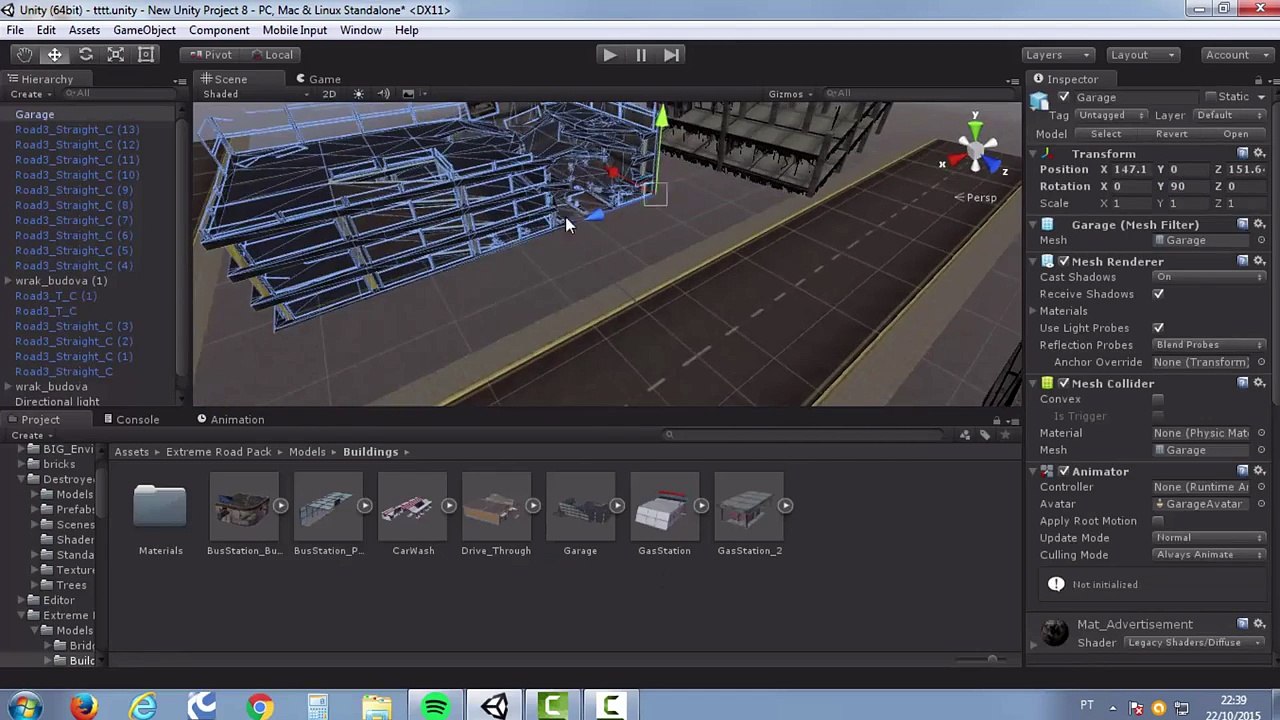
Task: Select the Hand tool in toolbar
Action: click(24, 55)
